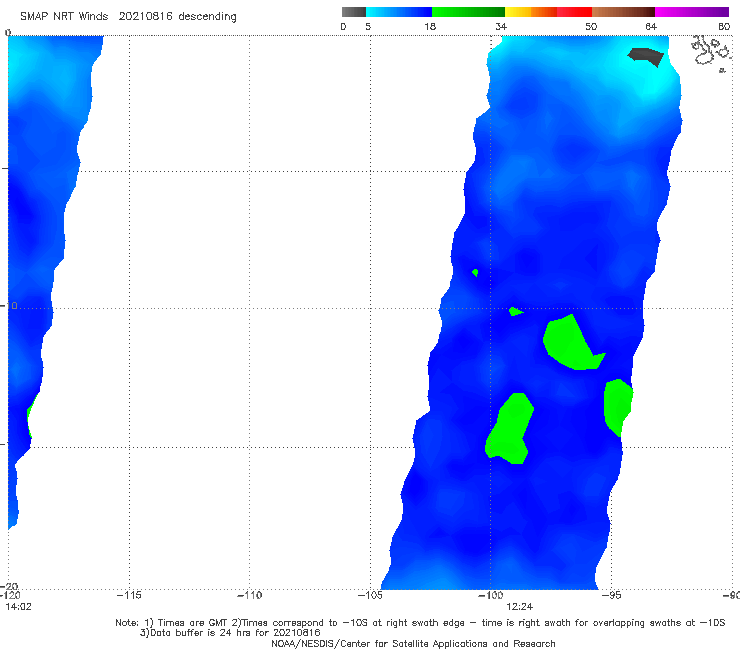
Task: Click the '-20' latitude axis label
Action: pos(9,586)
